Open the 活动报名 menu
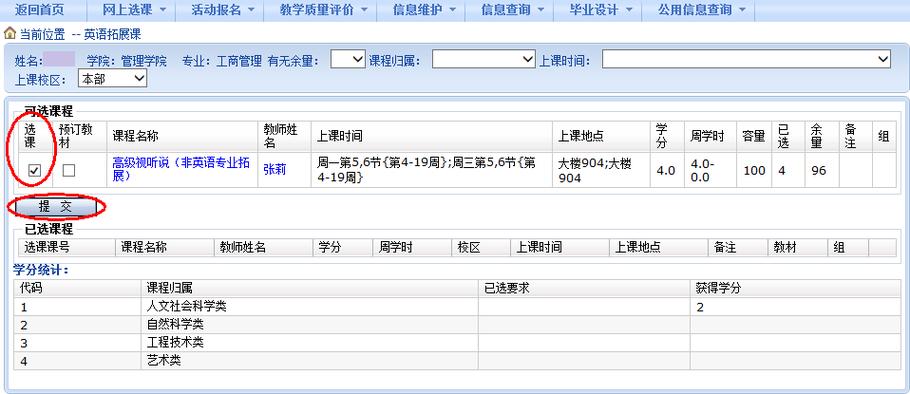 coord(223,10)
